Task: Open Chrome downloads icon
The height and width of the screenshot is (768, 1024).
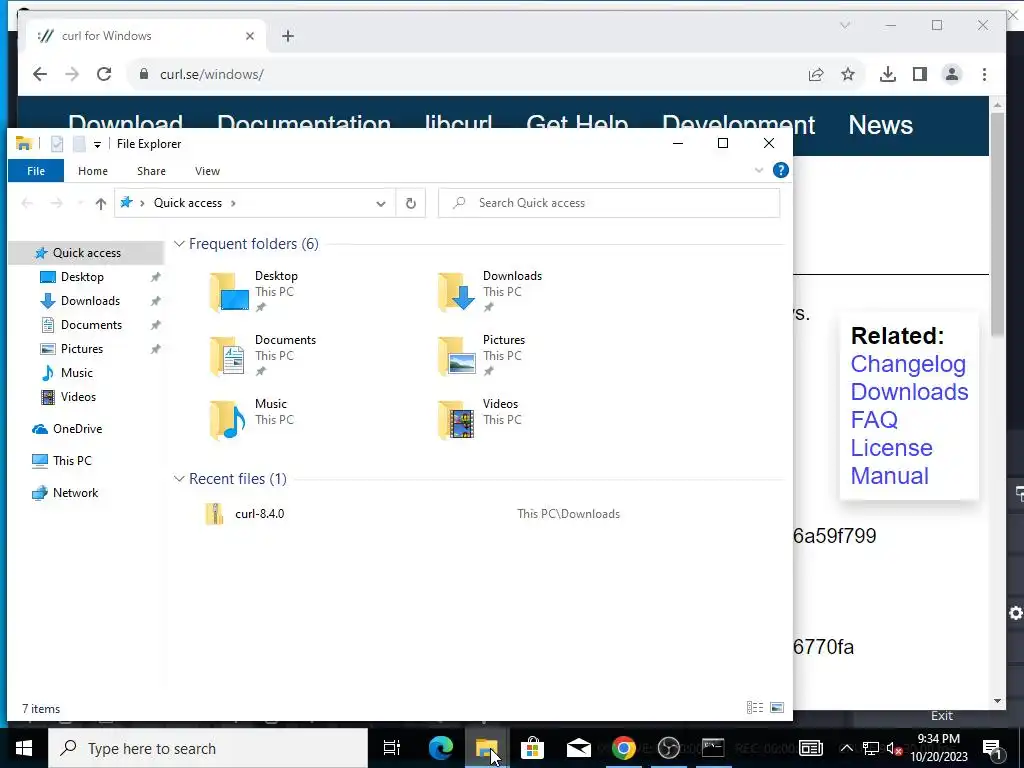Action: tap(888, 74)
